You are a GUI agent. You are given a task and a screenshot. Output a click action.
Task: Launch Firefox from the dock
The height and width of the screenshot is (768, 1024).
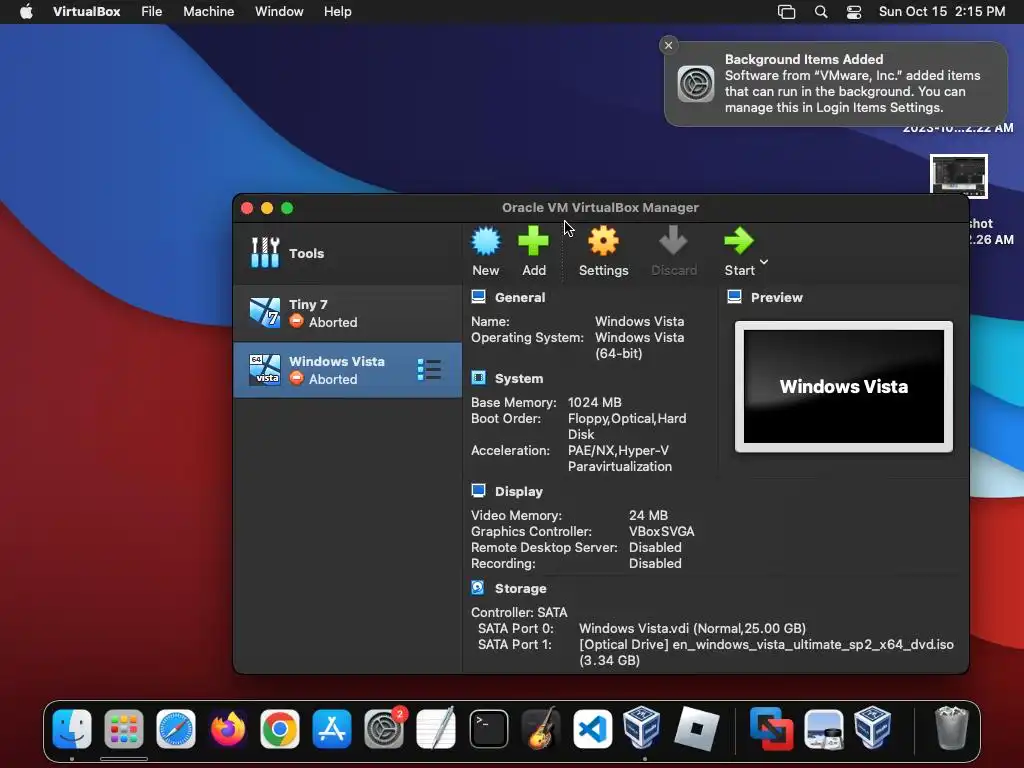(228, 728)
